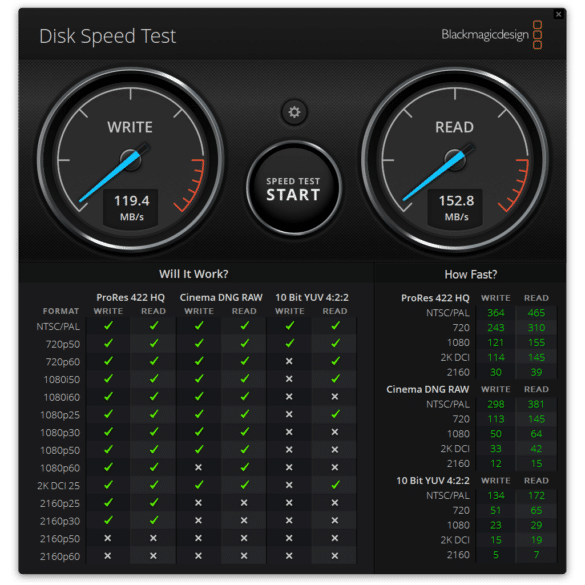Click How Fast? Cinema DNG RAW section heading
585x585 pixels.
(x=428, y=390)
